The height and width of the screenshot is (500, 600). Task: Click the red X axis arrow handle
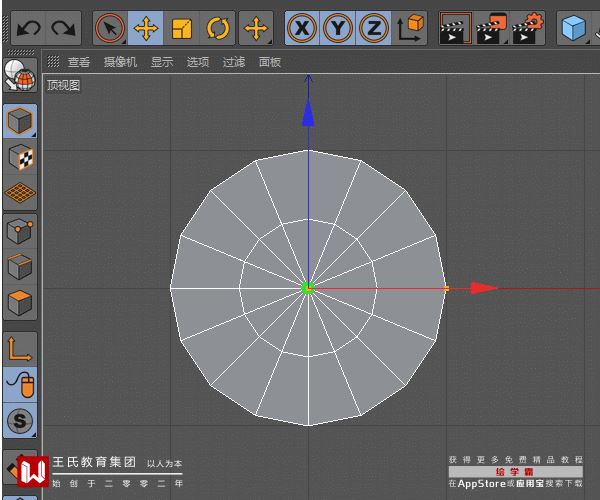click(x=484, y=288)
